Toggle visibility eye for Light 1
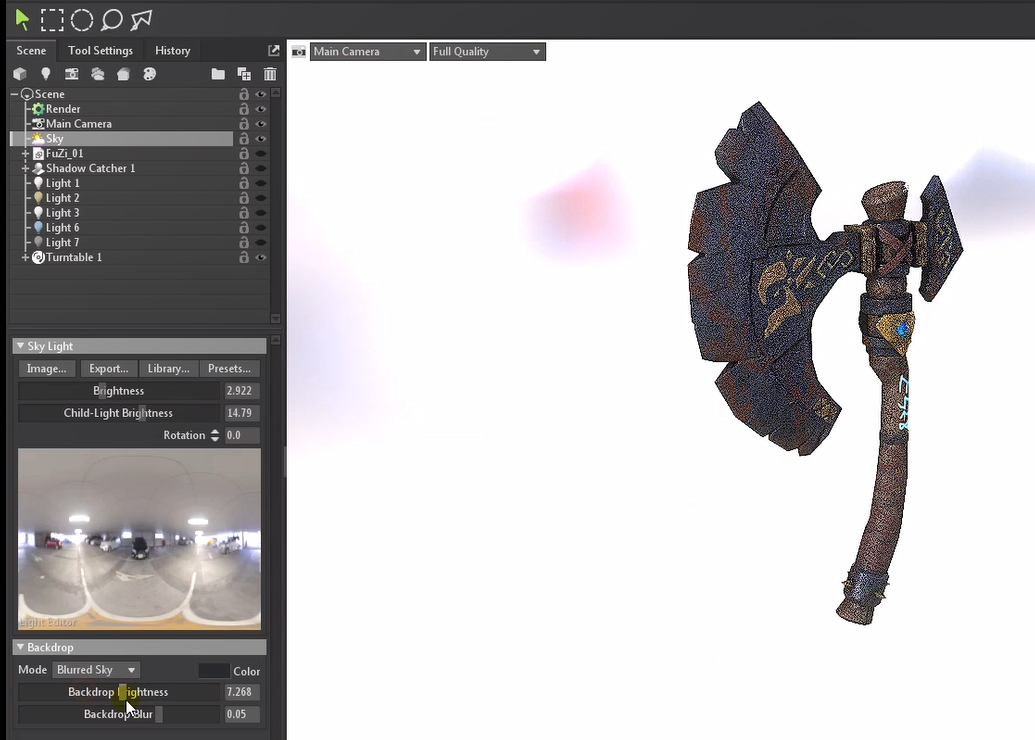 (261, 184)
